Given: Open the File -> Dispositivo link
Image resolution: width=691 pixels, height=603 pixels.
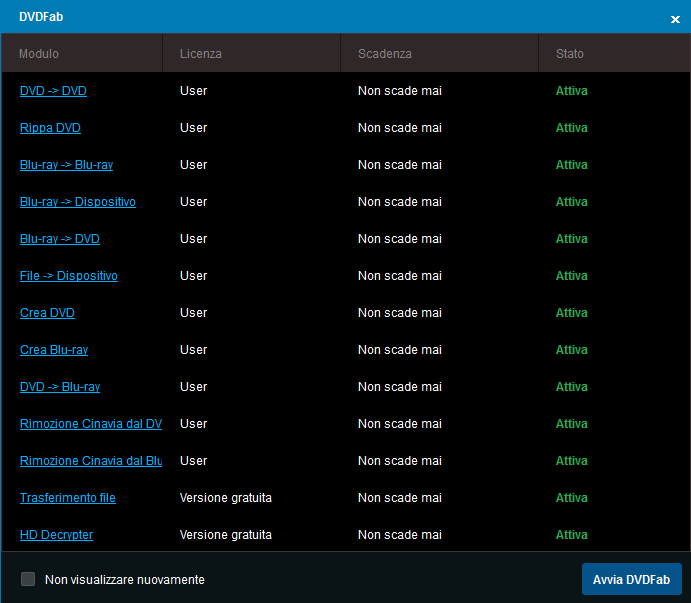Looking at the screenshot, I should pyautogui.click(x=69, y=276).
